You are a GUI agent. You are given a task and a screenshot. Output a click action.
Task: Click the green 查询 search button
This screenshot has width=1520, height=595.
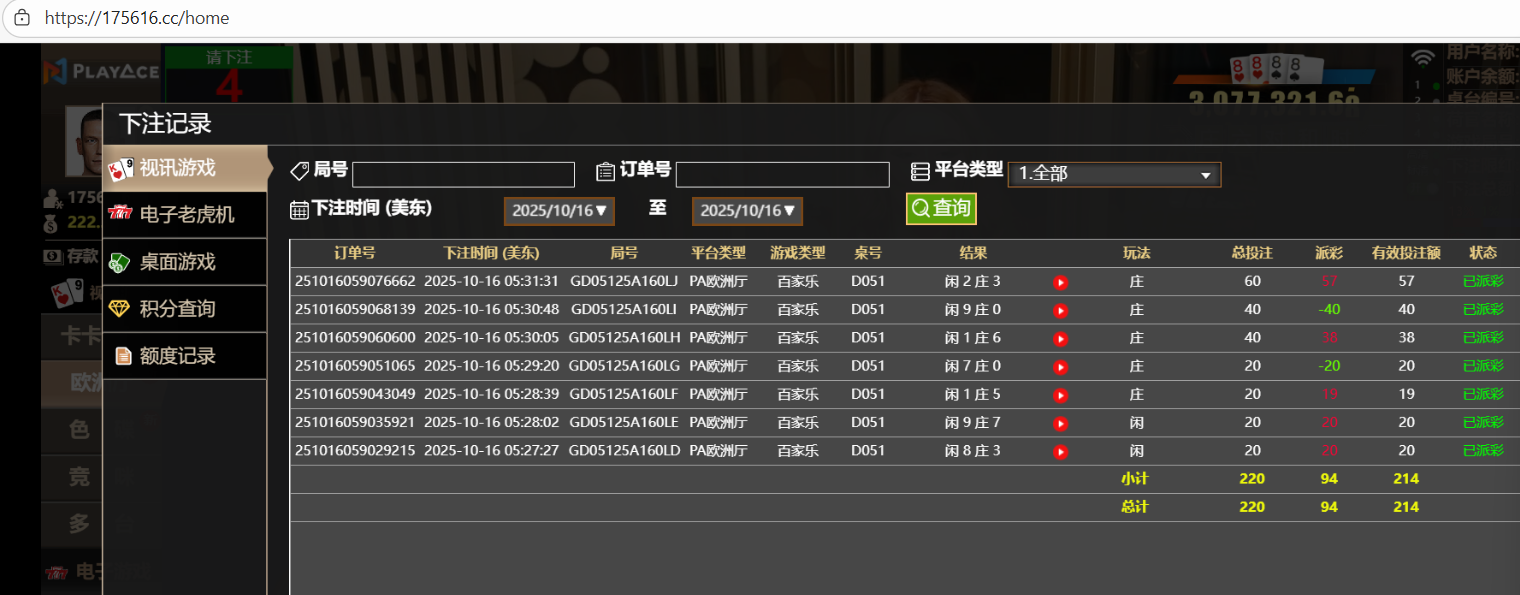(941, 208)
